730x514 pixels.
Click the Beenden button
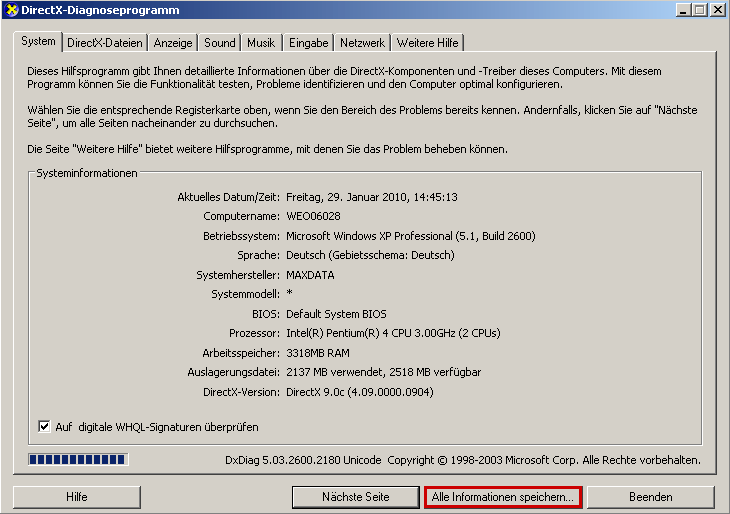coord(650,497)
